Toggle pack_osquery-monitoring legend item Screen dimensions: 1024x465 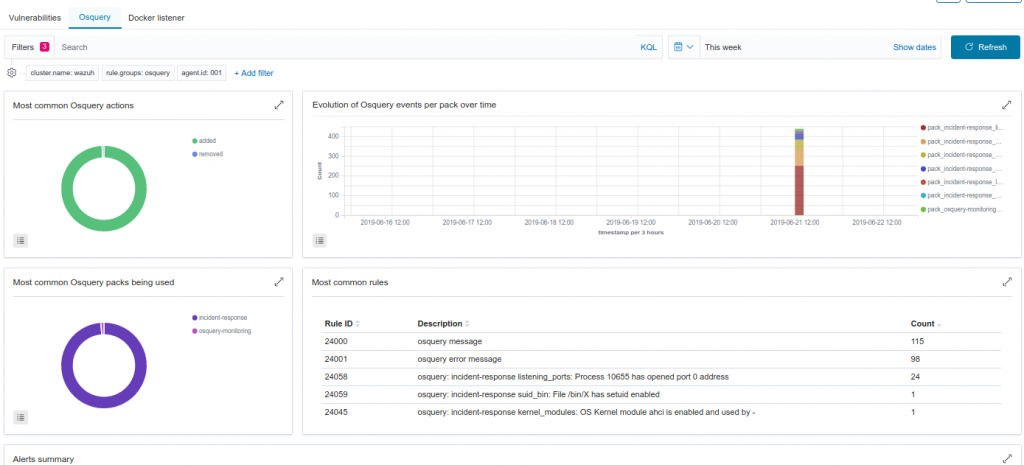[x=961, y=209]
